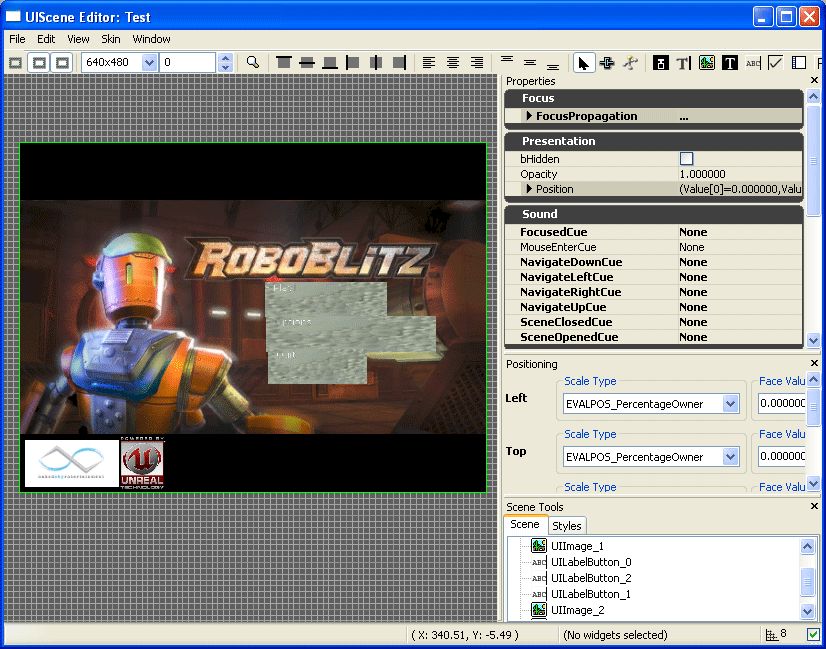Activate the rotation widget tool

click(632, 62)
